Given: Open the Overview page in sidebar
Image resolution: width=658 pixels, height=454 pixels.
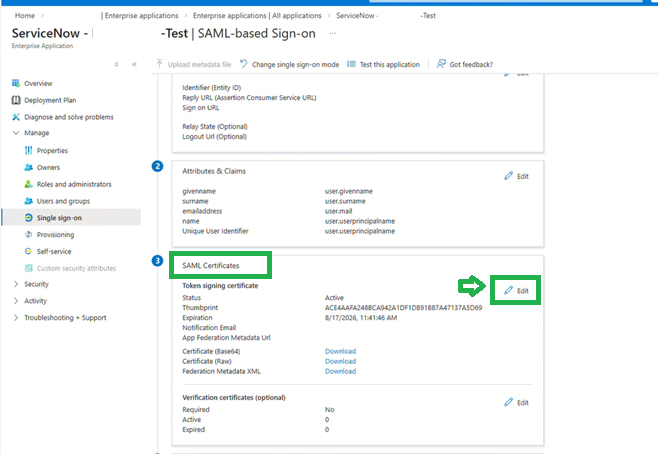Looking at the screenshot, I should coord(38,83).
